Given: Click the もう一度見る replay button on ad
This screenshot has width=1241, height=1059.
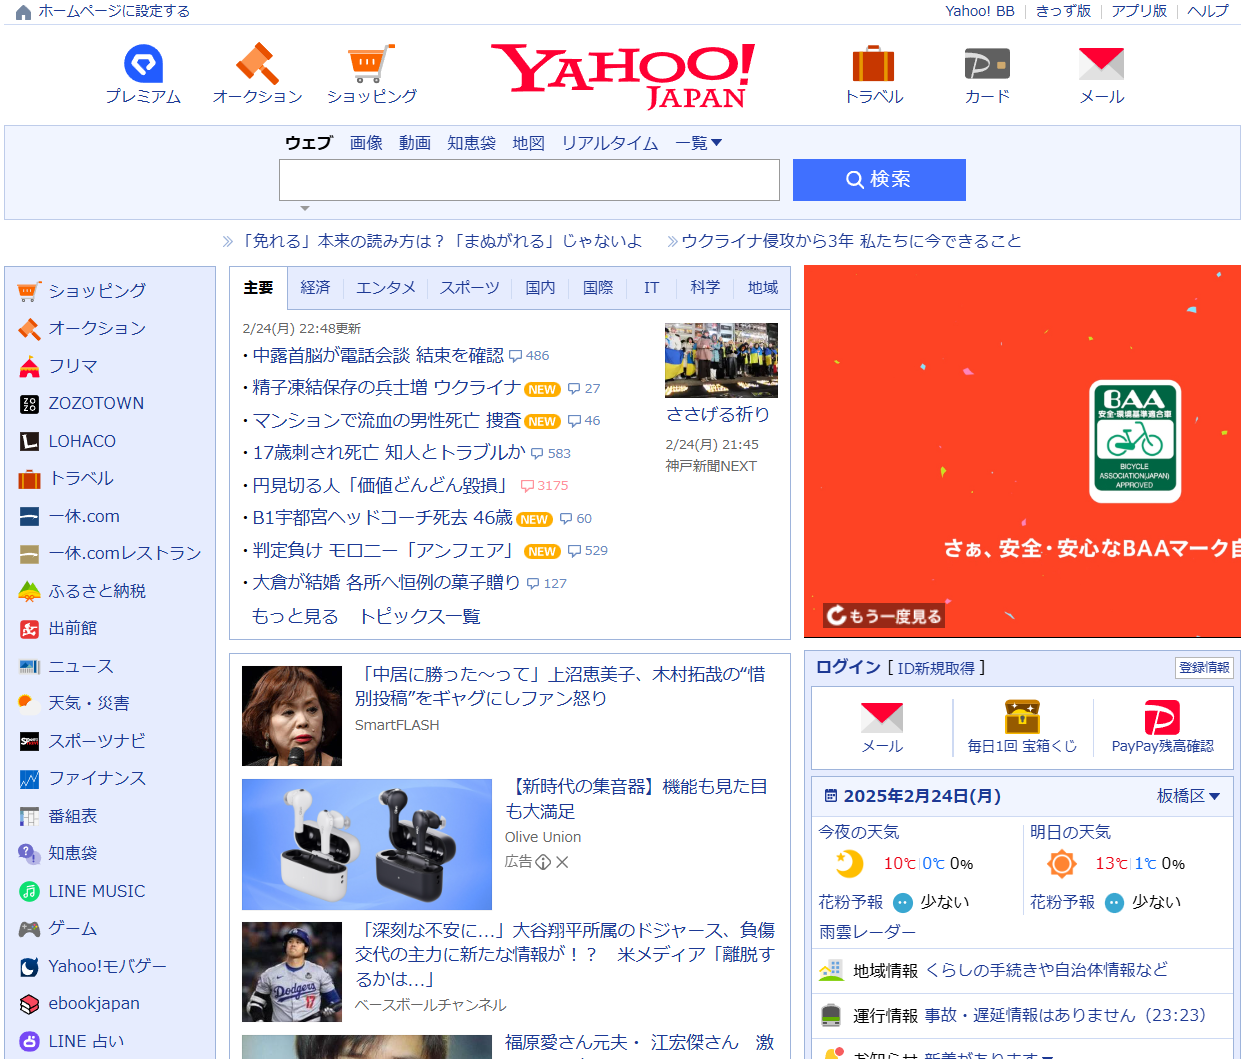Looking at the screenshot, I should pyautogui.click(x=884, y=616).
